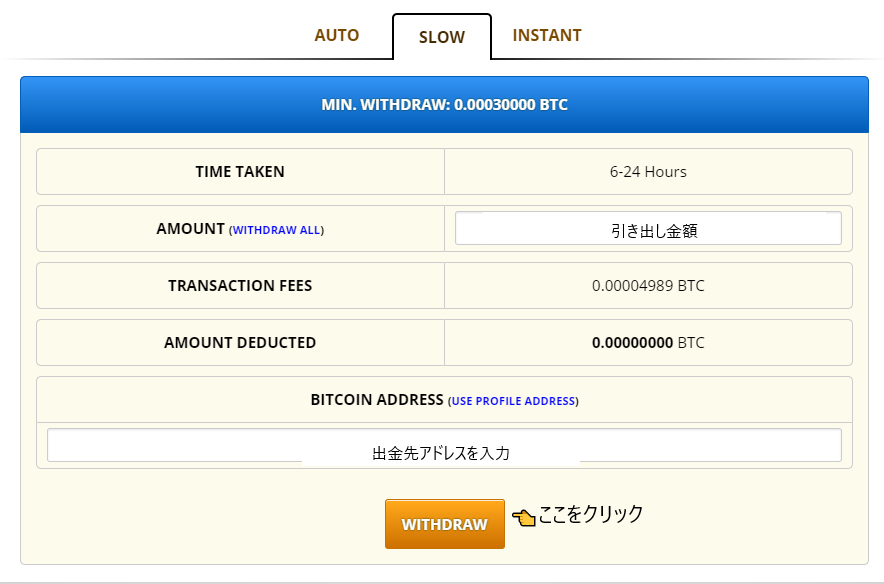Screen dimensions: 884x584
Task: Select the 0.00000000 BTC deducted amount
Action: (648, 343)
